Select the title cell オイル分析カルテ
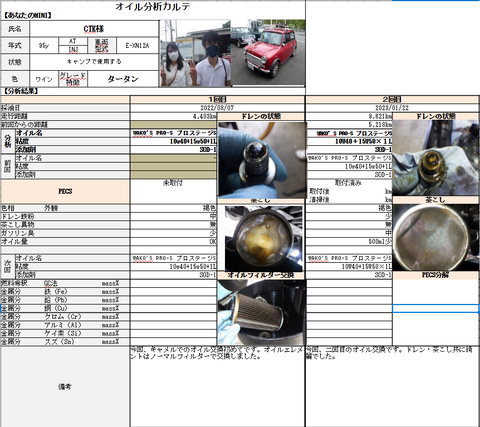The width and height of the screenshot is (480, 427). [x=153, y=6]
